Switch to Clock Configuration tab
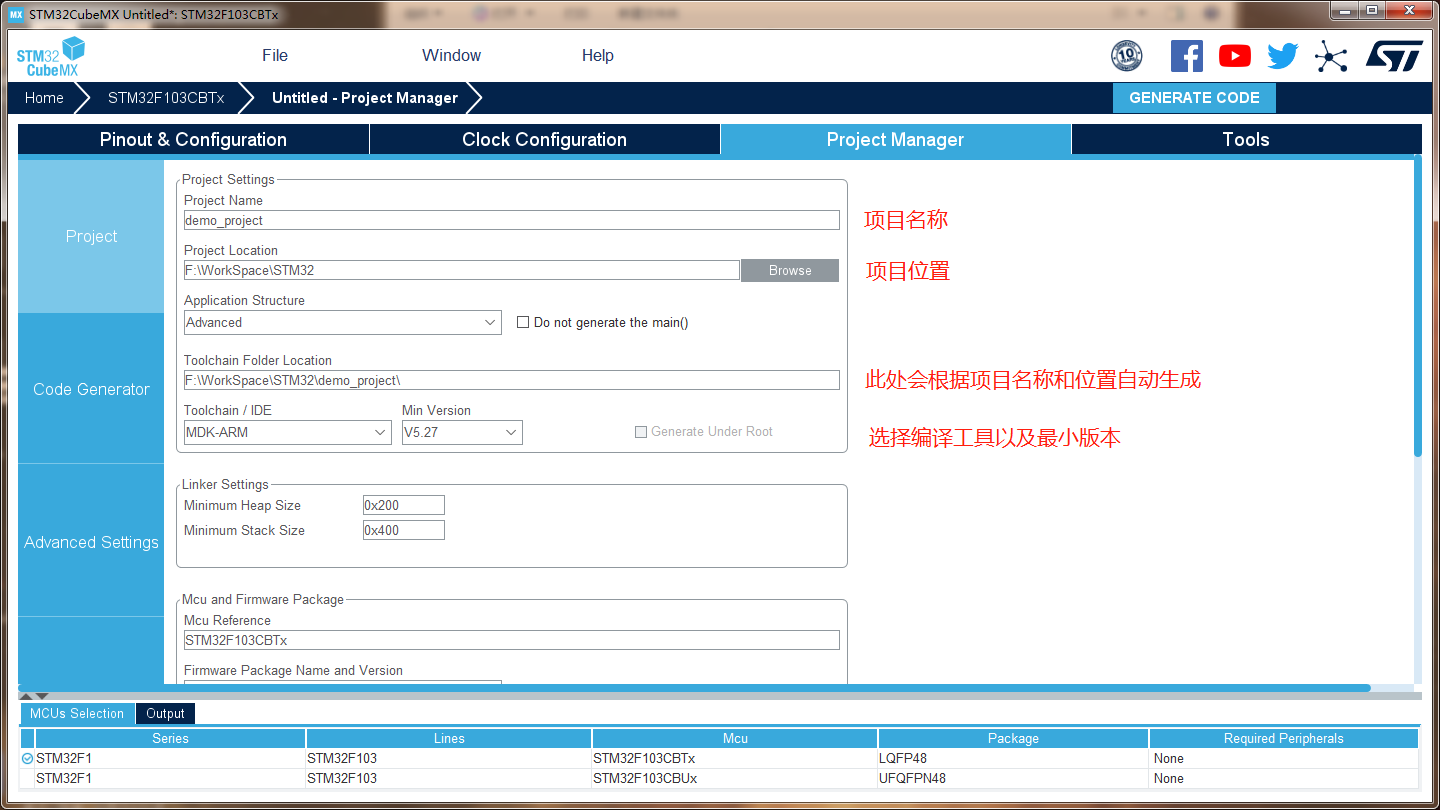The height and width of the screenshot is (810, 1440). [545, 140]
